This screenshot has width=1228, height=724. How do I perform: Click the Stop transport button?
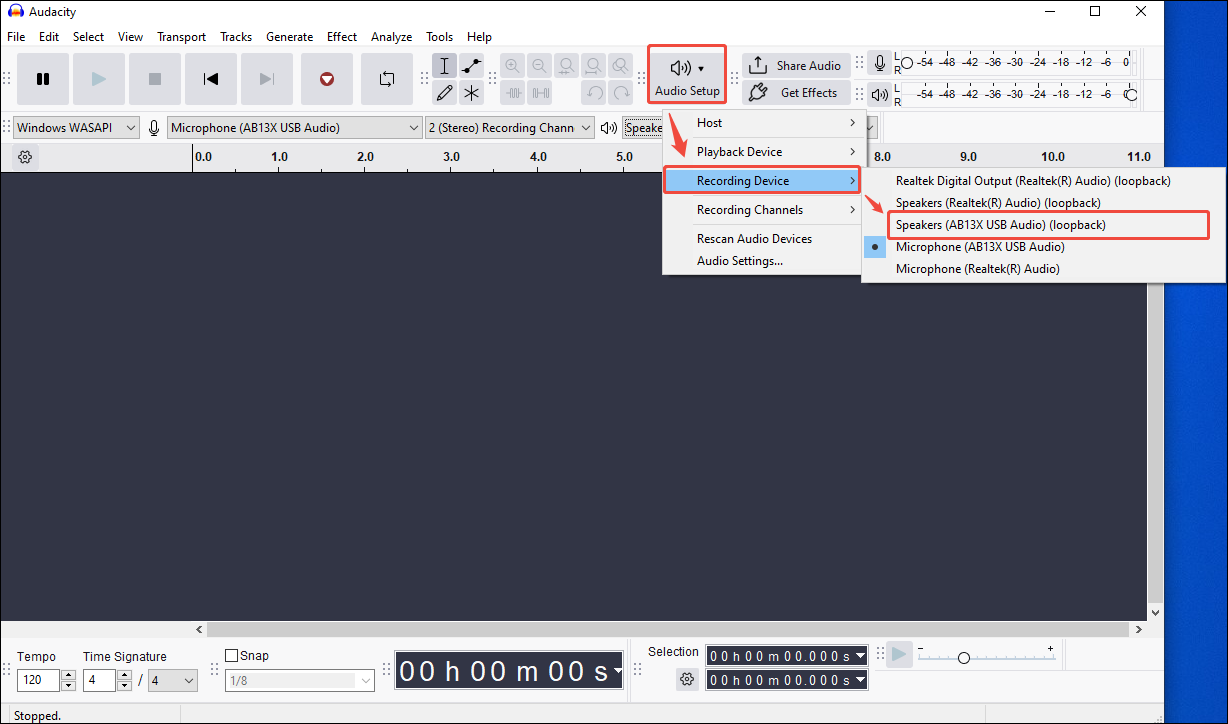coord(155,79)
